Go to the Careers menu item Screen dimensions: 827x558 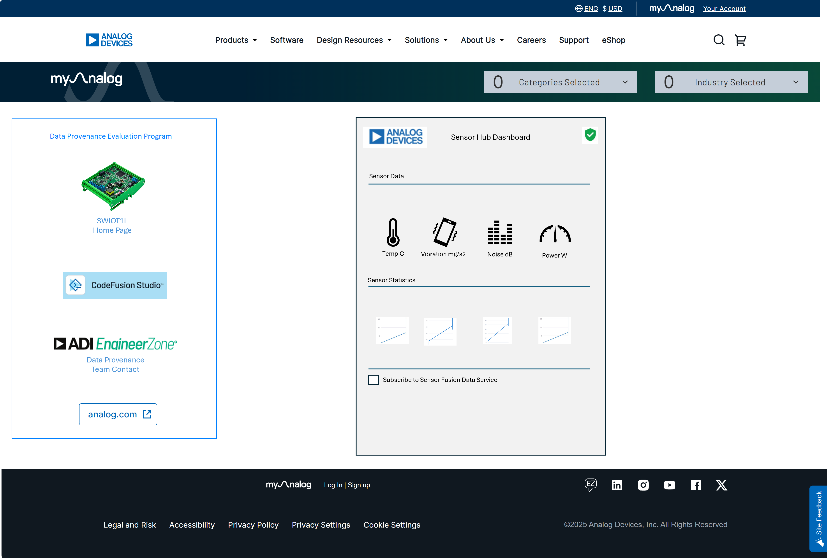[531, 40]
